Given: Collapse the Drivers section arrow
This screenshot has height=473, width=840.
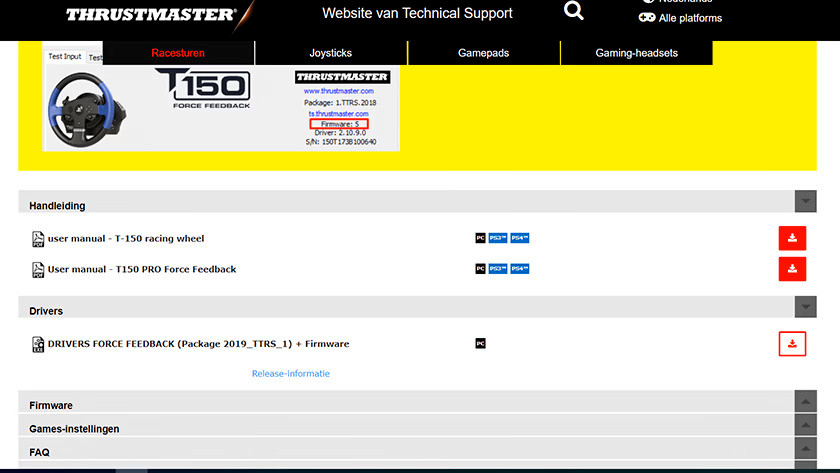Looking at the screenshot, I should 805,307.
